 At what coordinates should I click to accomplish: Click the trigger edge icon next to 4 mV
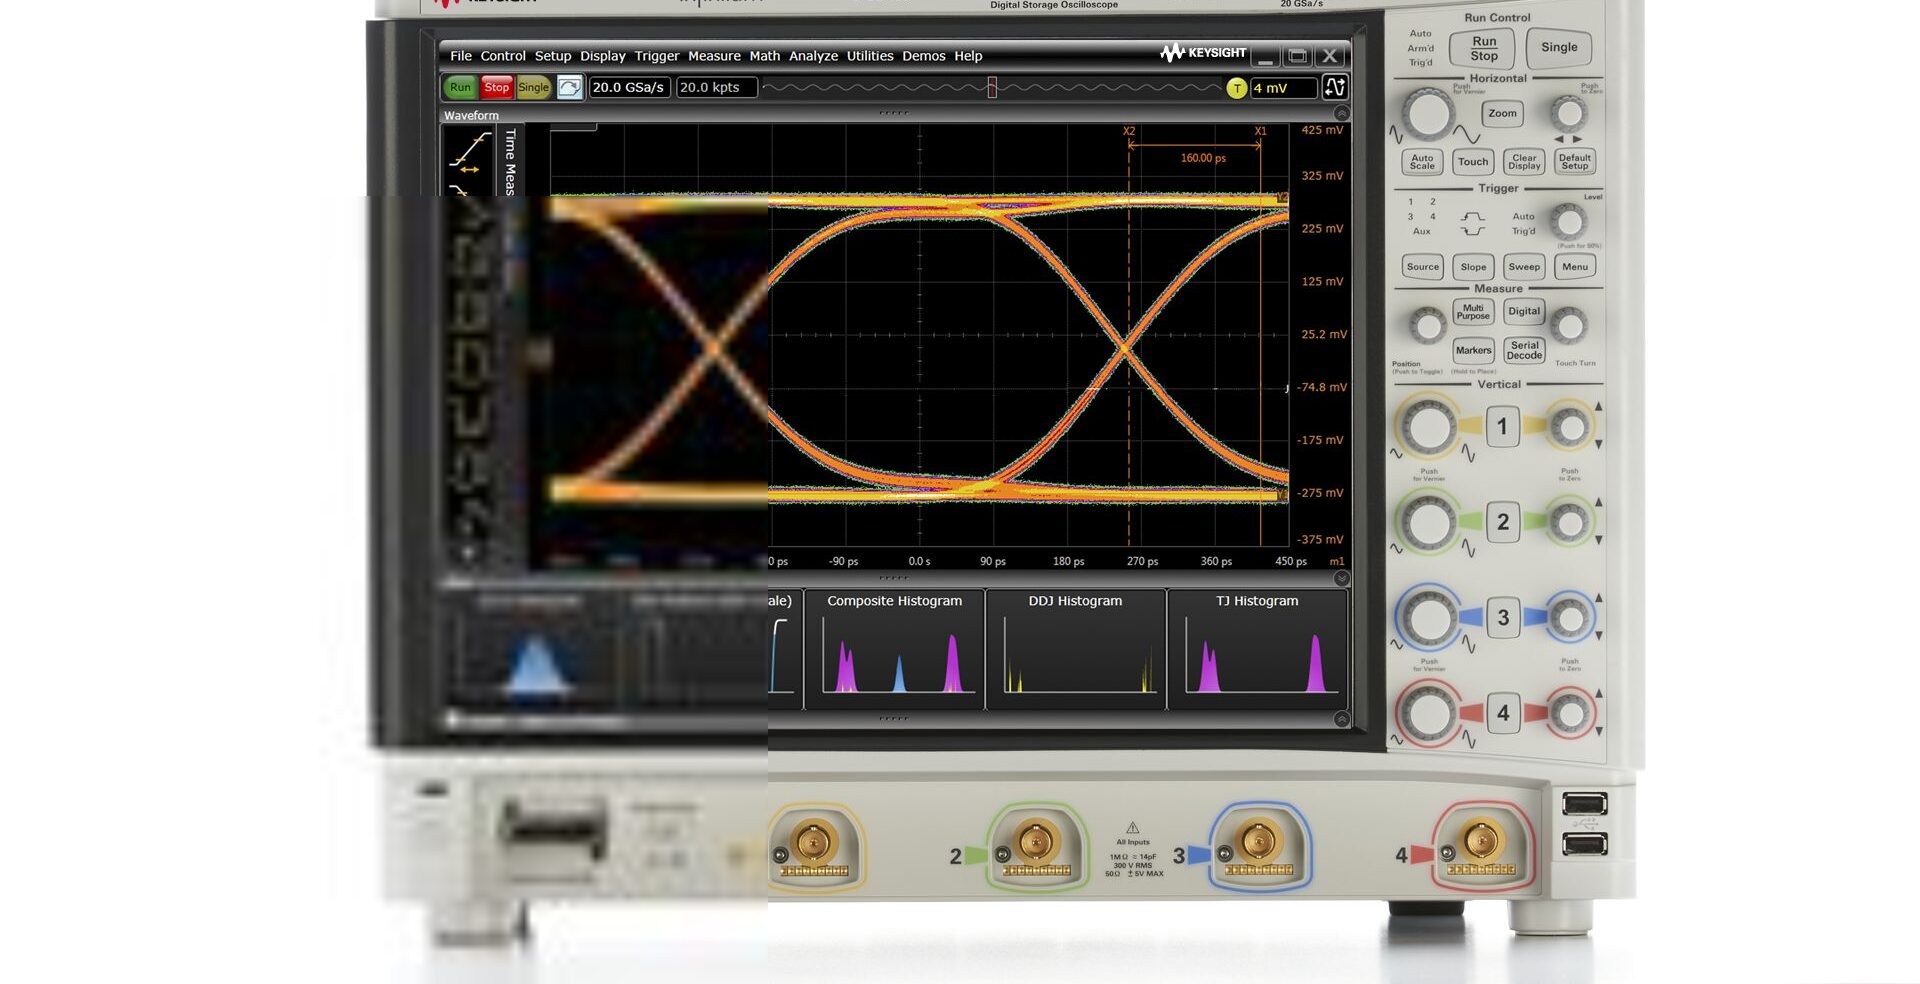tap(1334, 88)
